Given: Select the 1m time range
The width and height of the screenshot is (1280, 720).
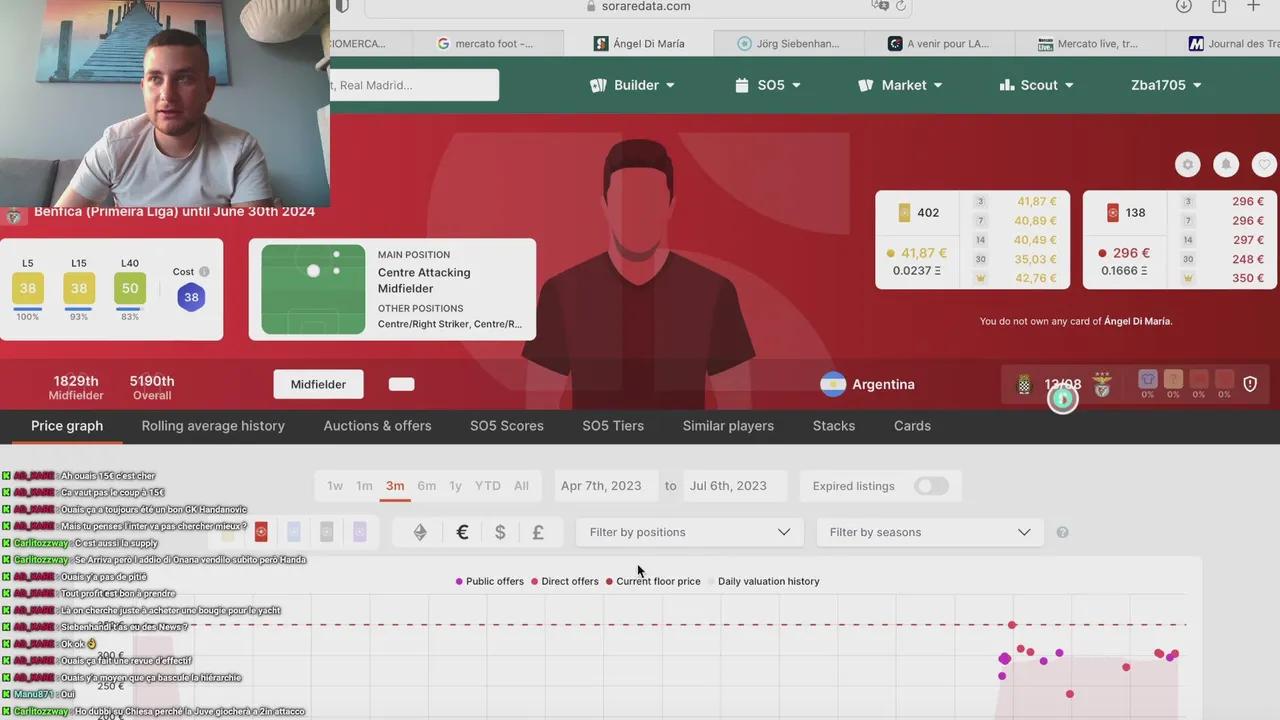Looking at the screenshot, I should 364,486.
